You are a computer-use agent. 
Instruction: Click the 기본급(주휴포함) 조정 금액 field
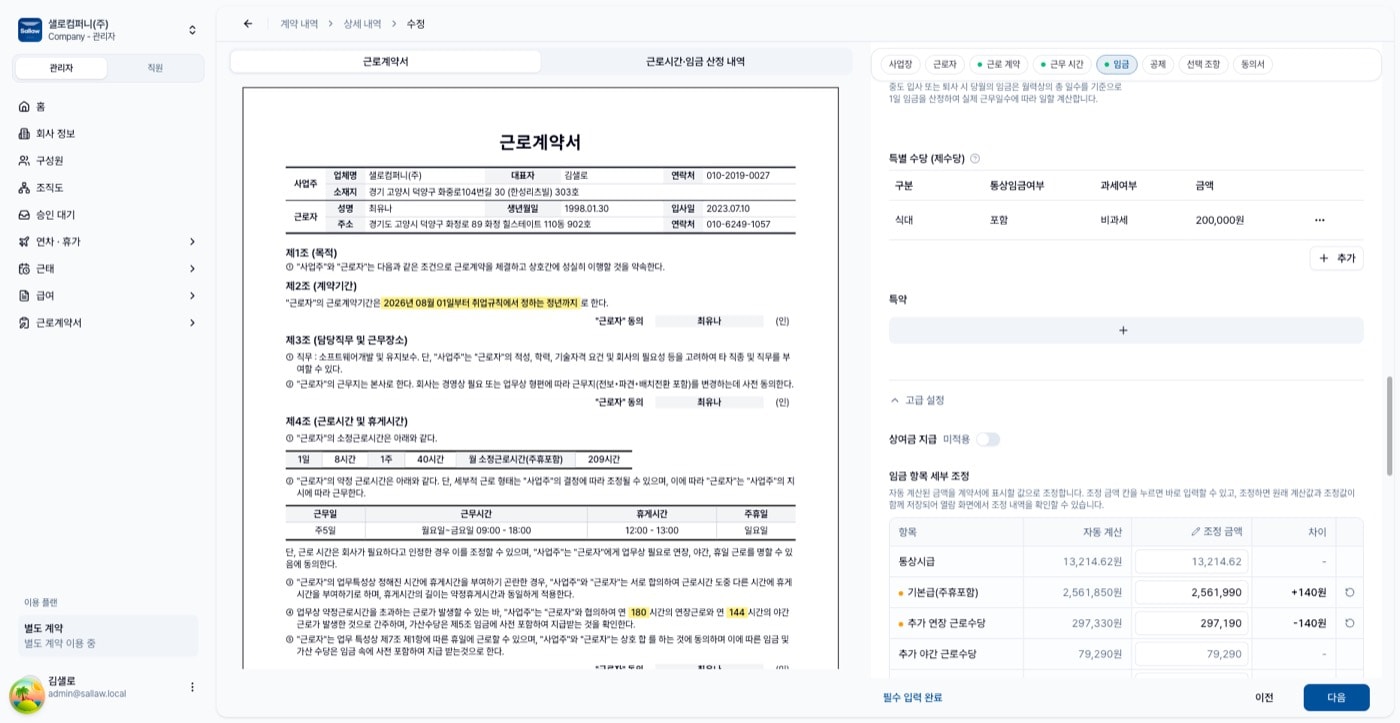(1191, 592)
